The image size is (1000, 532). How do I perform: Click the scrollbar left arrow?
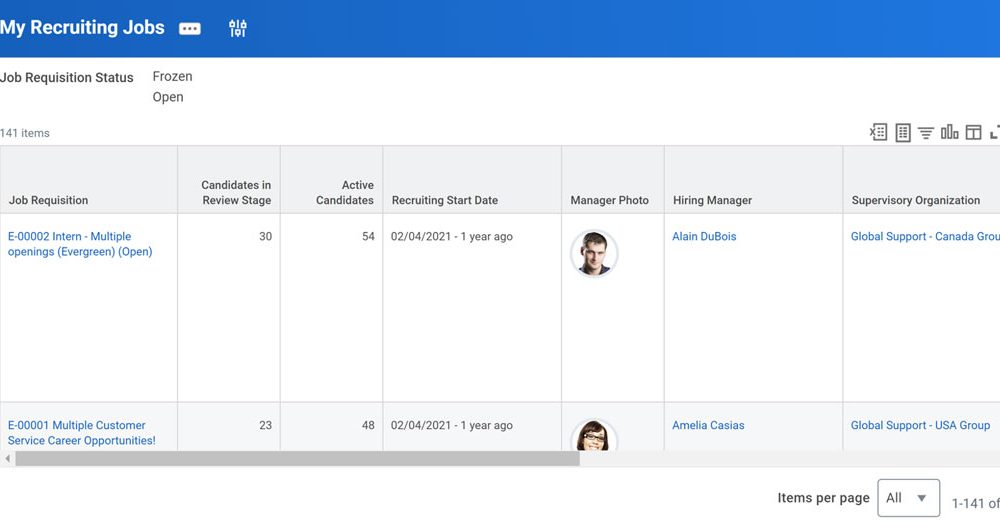[x=8, y=459]
